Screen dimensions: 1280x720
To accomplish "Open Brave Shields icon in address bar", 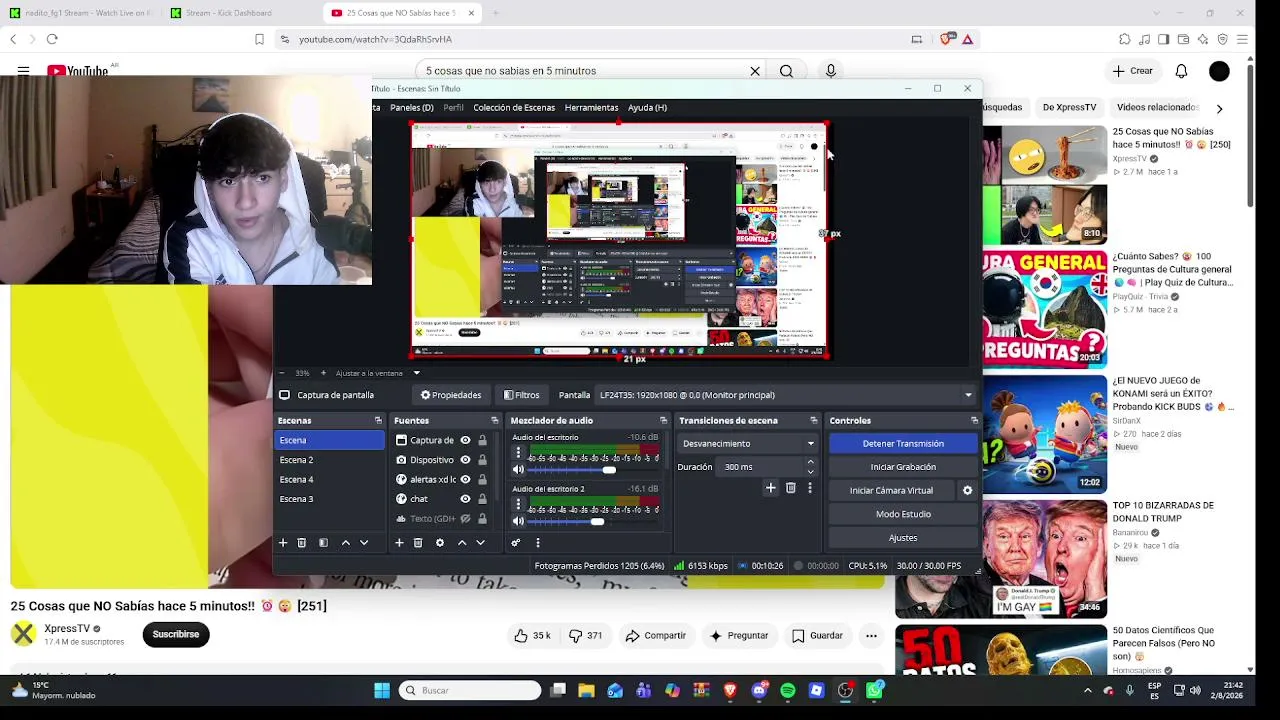I will (x=946, y=39).
